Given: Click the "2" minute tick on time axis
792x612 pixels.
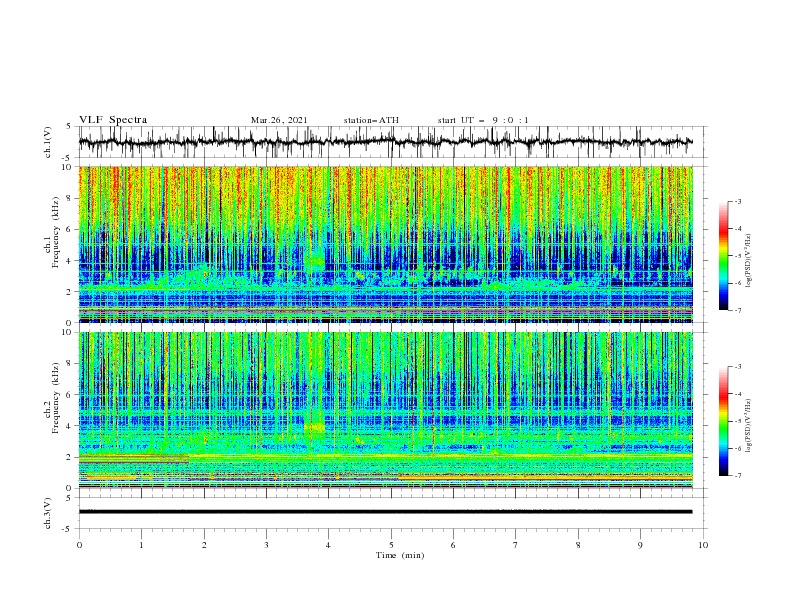Looking at the screenshot, I should (204, 545).
